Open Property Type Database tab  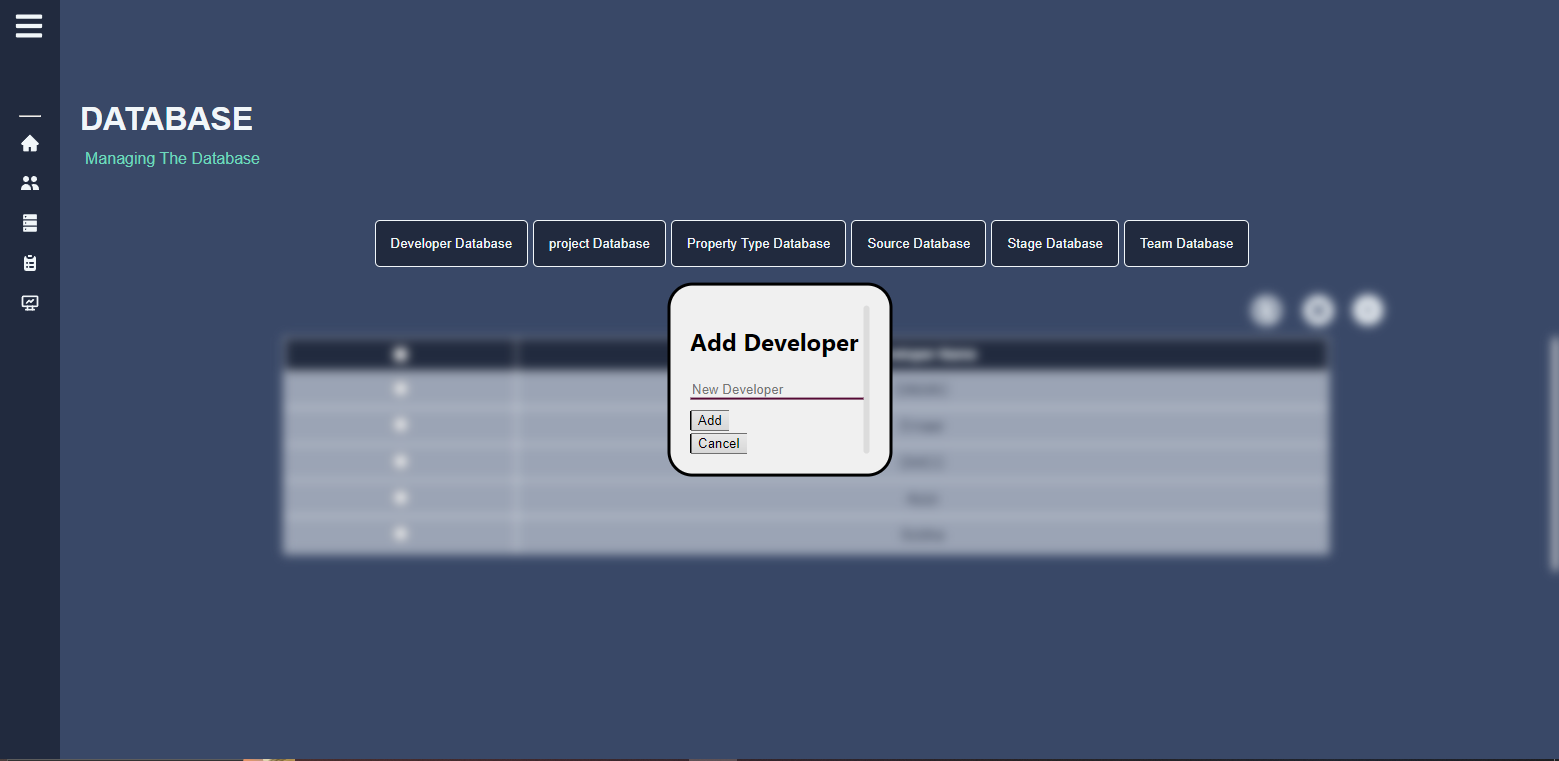[x=758, y=244]
